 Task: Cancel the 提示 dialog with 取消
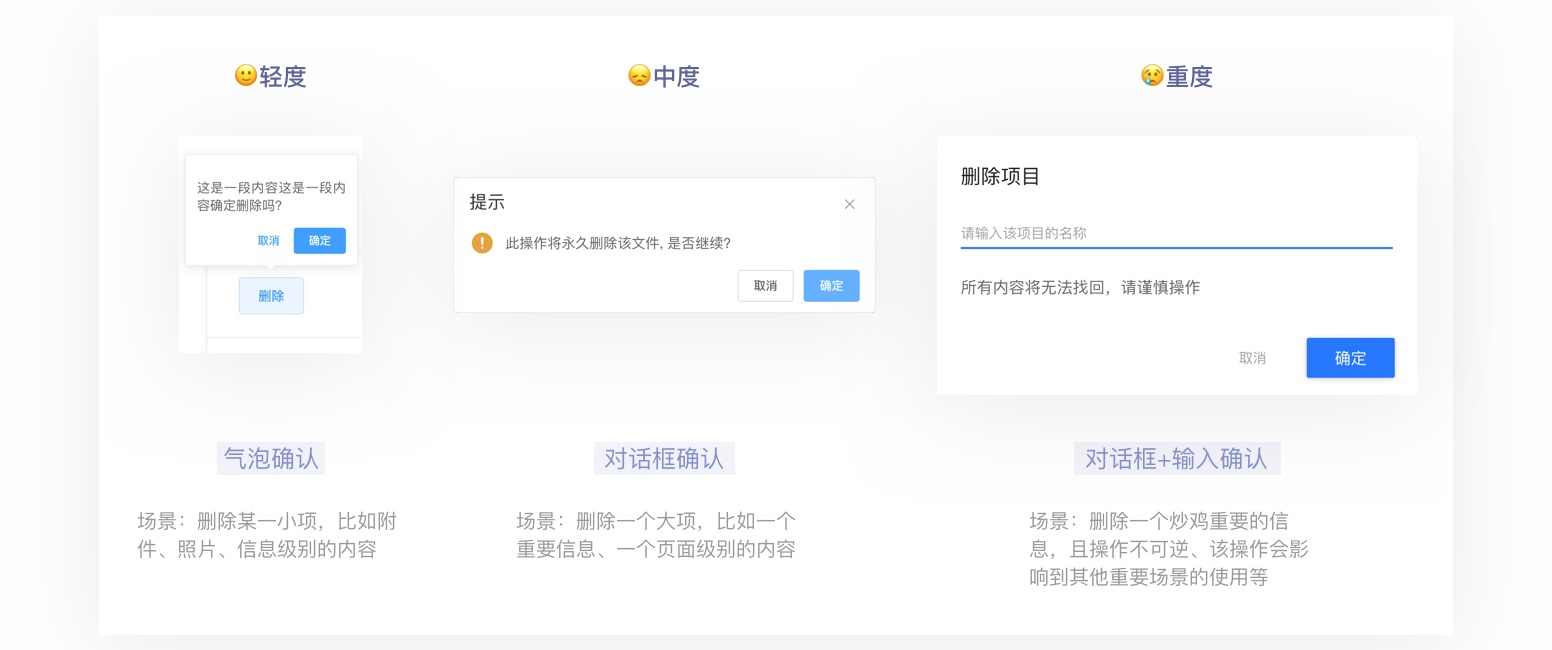765,285
